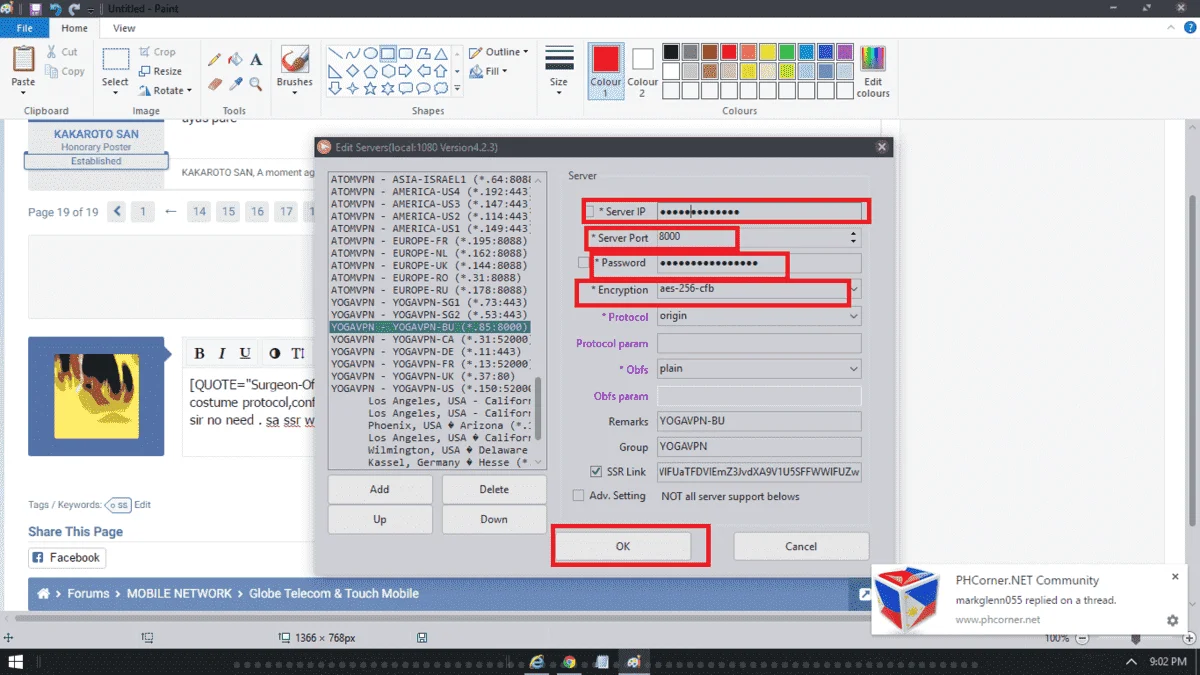
Task: Redo the last undone Paint action
Action: [74, 8]
